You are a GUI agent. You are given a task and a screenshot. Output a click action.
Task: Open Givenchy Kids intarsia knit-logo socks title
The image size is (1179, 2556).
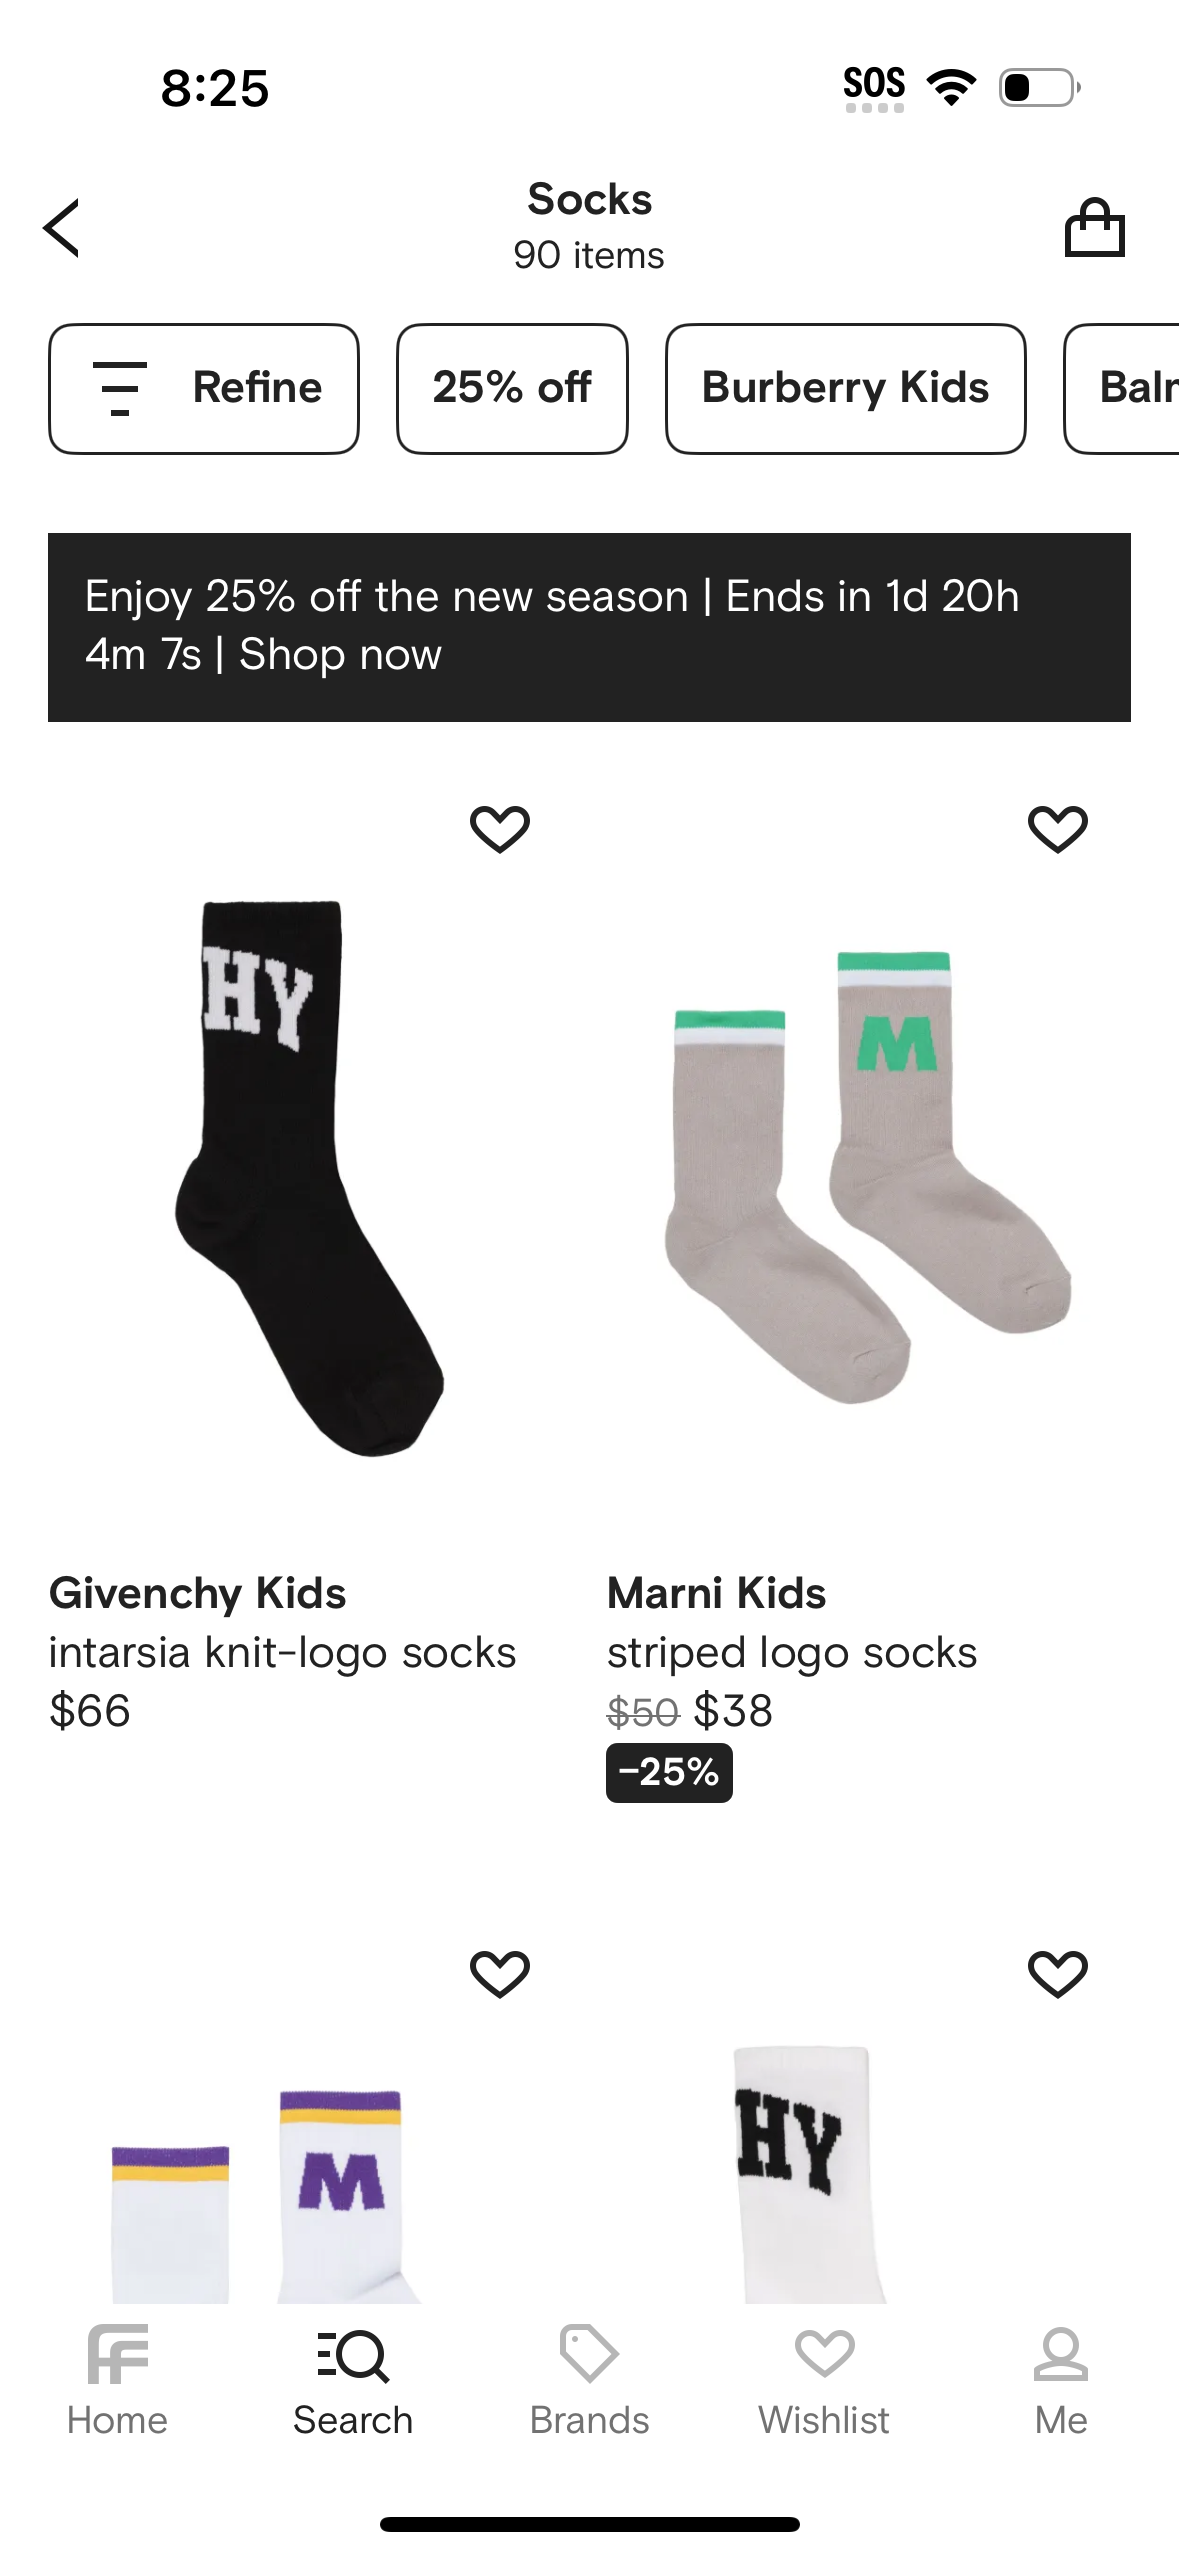[282, 1652]
